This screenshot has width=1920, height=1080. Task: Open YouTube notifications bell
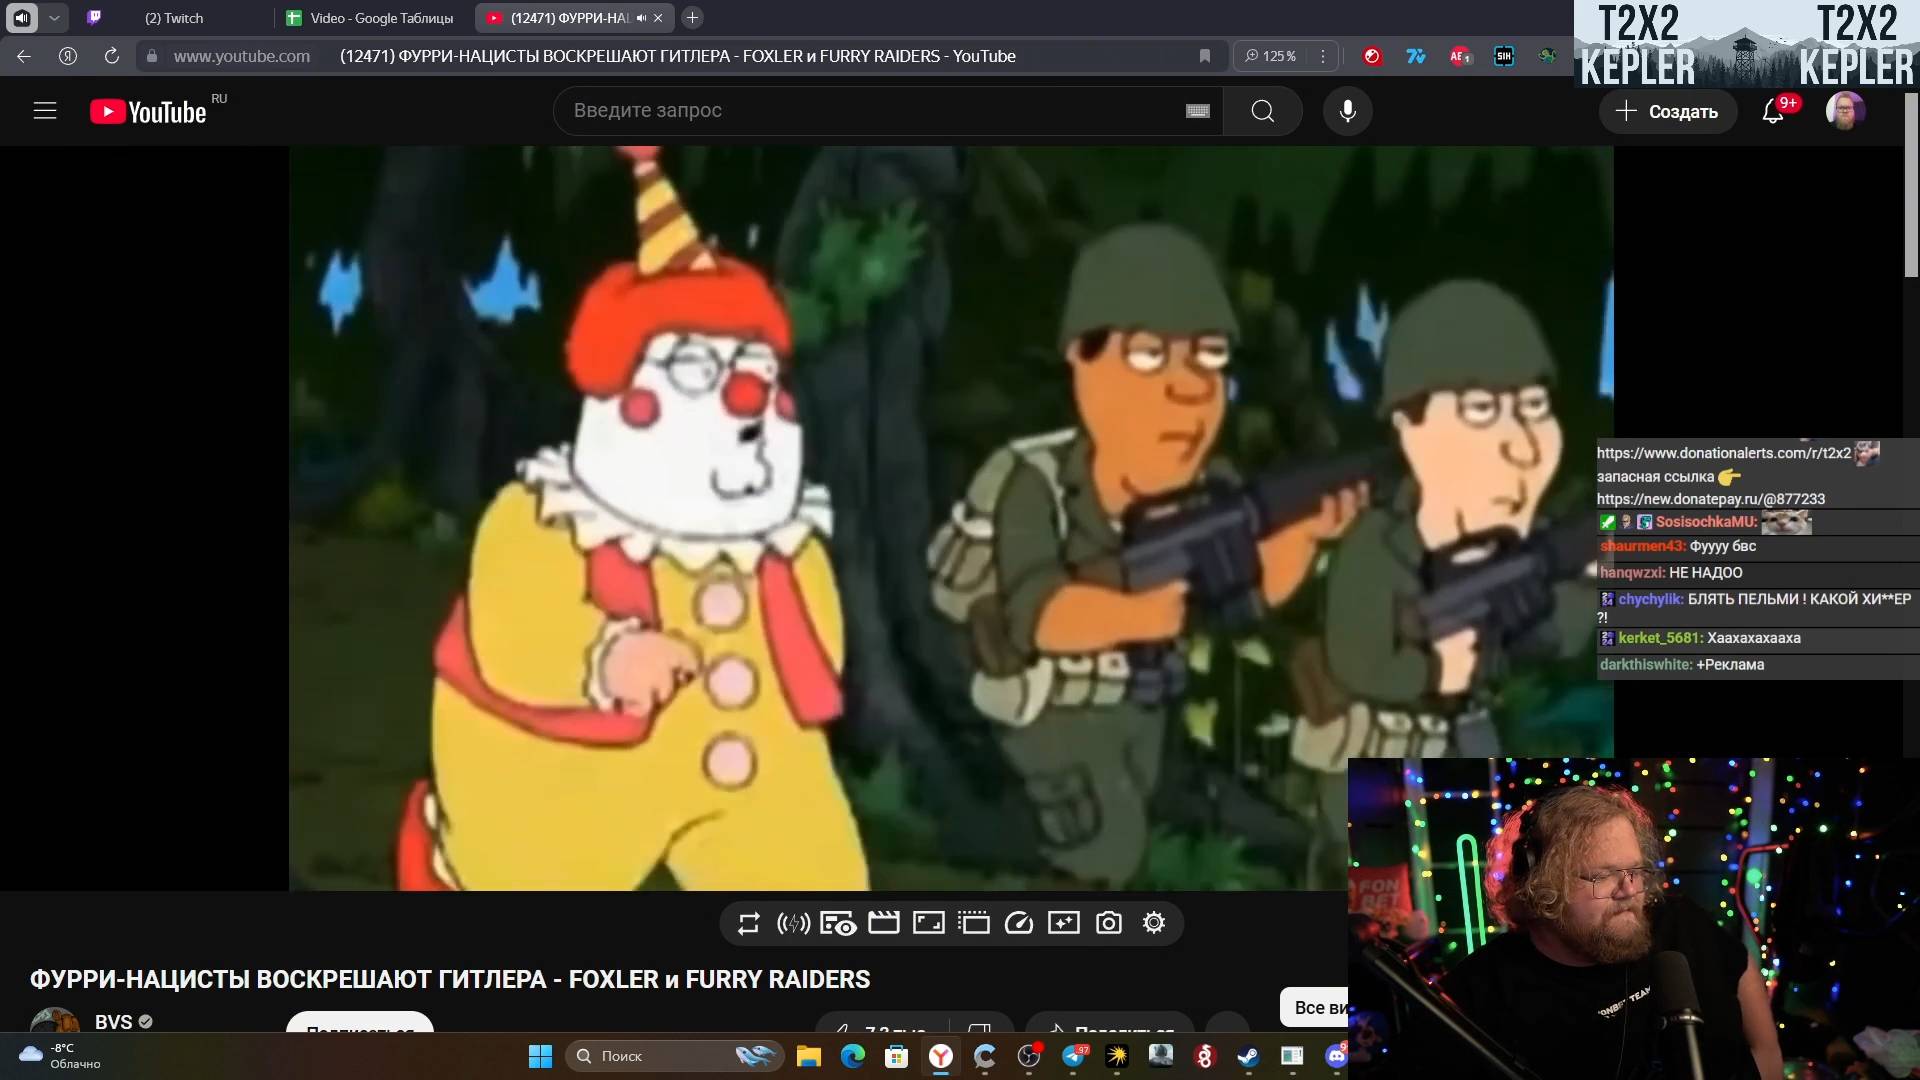(x=1773, y=111)
